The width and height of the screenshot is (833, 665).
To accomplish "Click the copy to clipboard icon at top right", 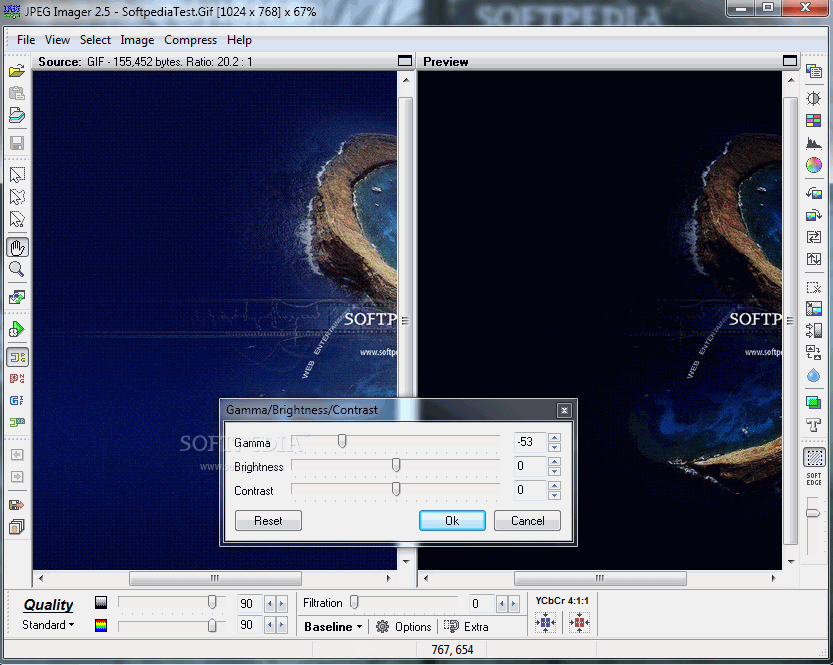I will click(x=813, y=71).
